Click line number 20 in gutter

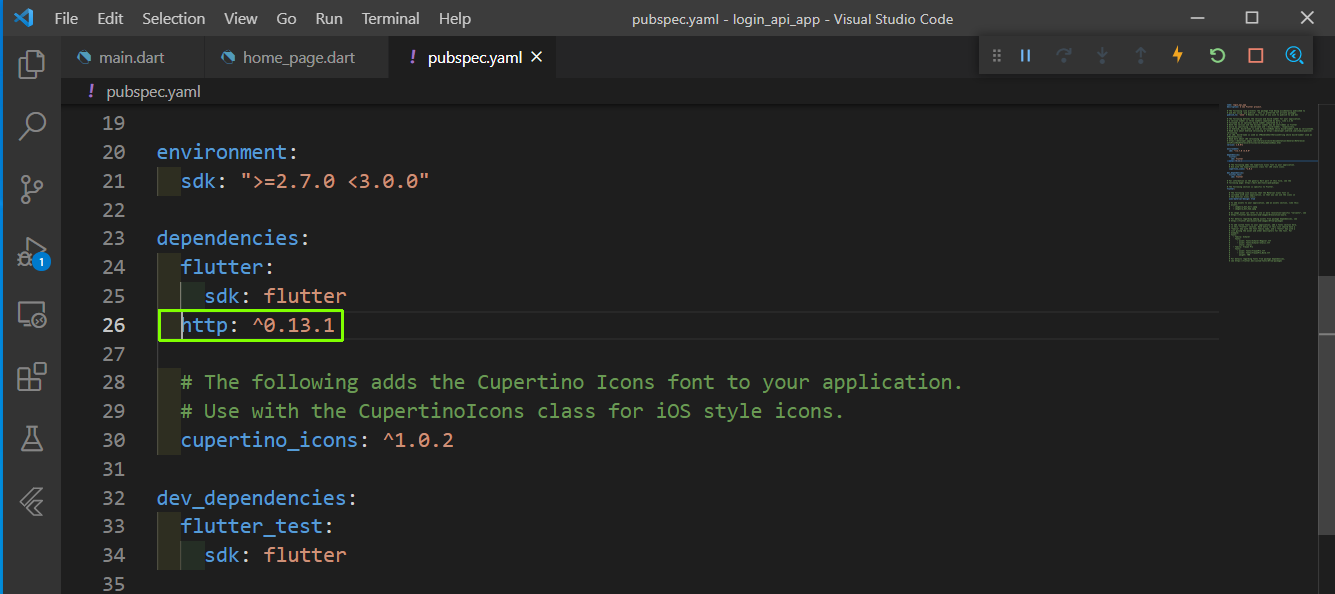[x=114, y=152]
